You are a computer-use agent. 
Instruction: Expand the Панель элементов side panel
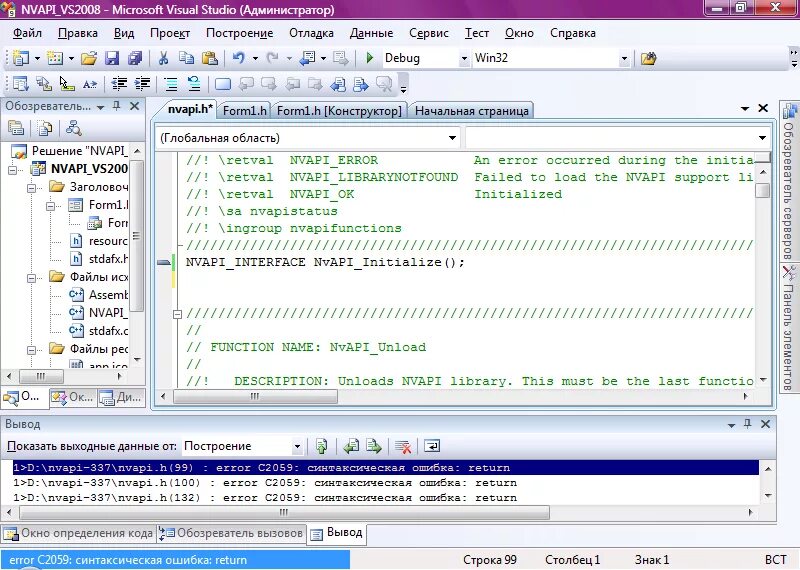(789, 328)
